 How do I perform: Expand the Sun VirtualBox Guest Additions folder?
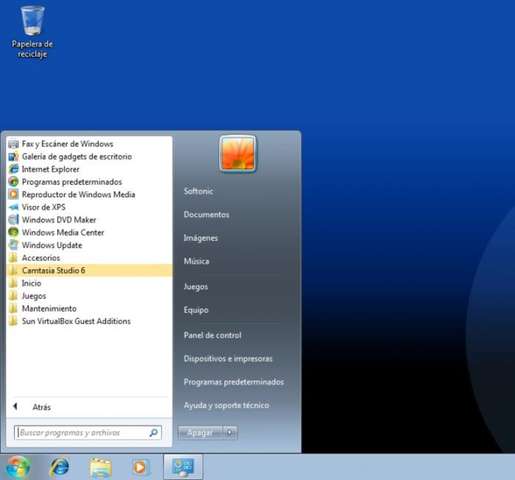click(89, 321)
